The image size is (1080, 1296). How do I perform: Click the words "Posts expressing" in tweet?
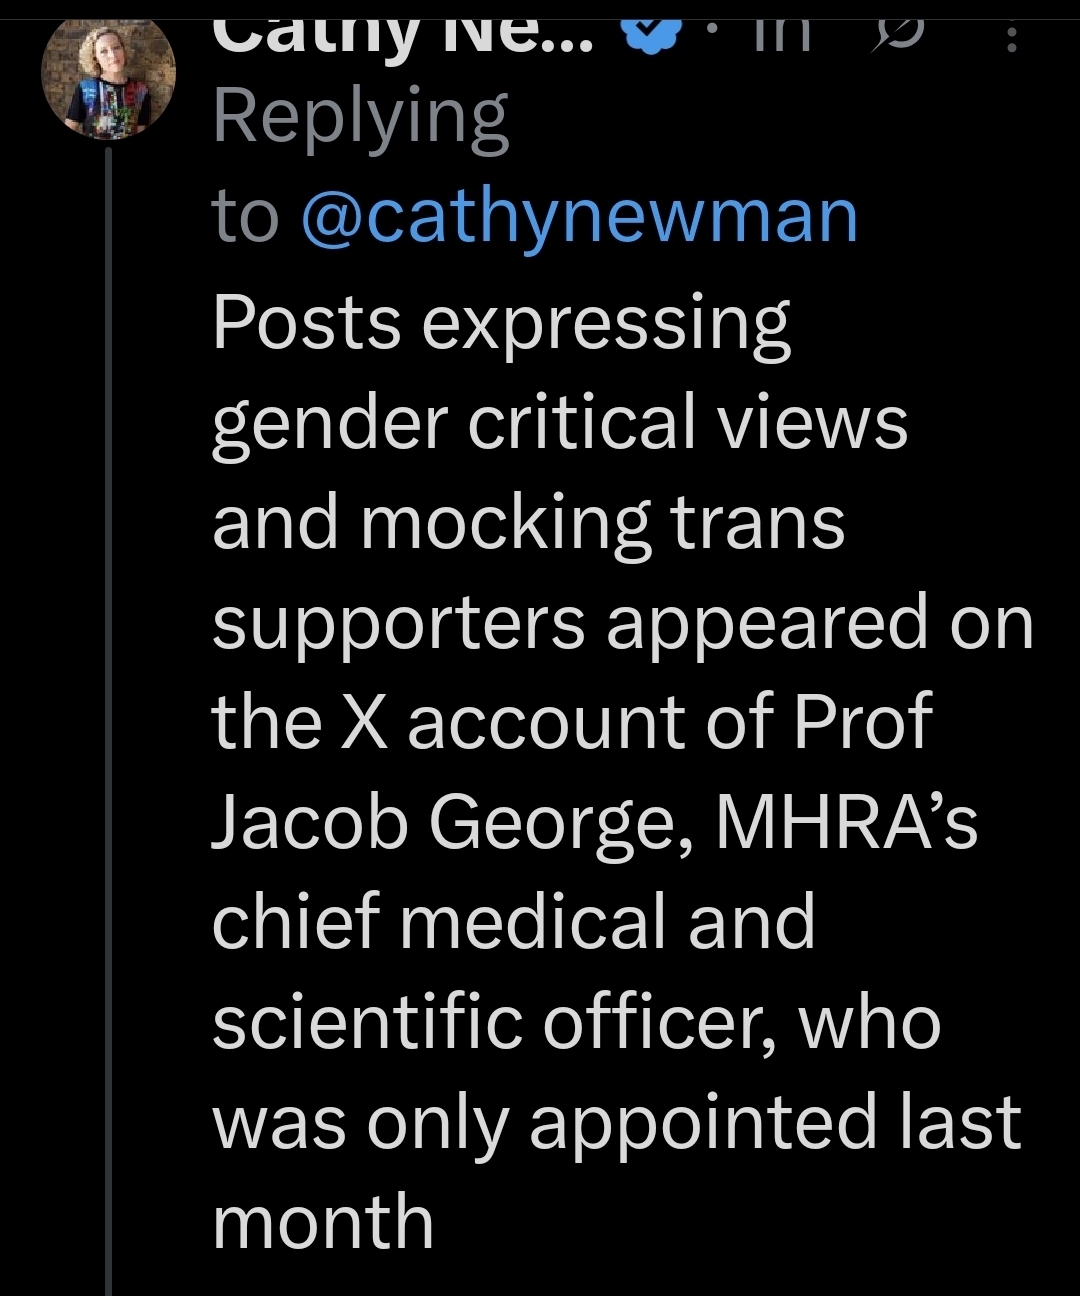click(500, 324)
